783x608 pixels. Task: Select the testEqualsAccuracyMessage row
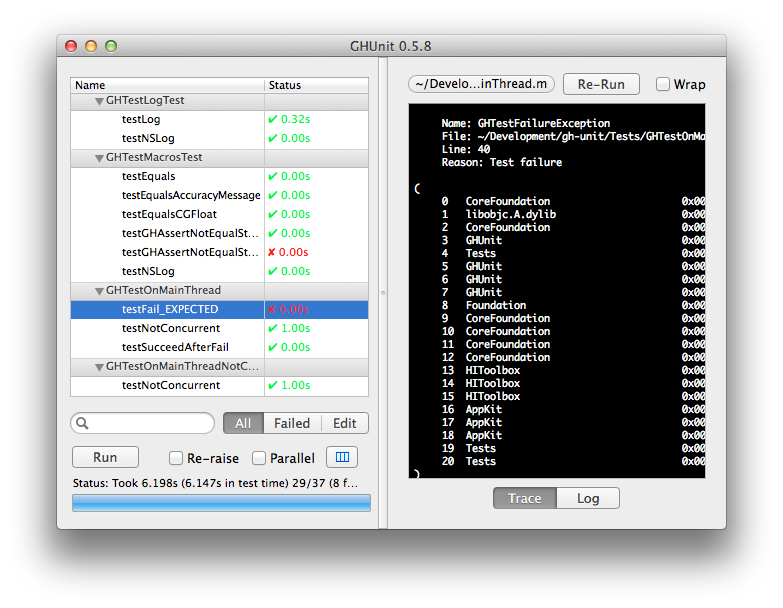coord(220,195)
